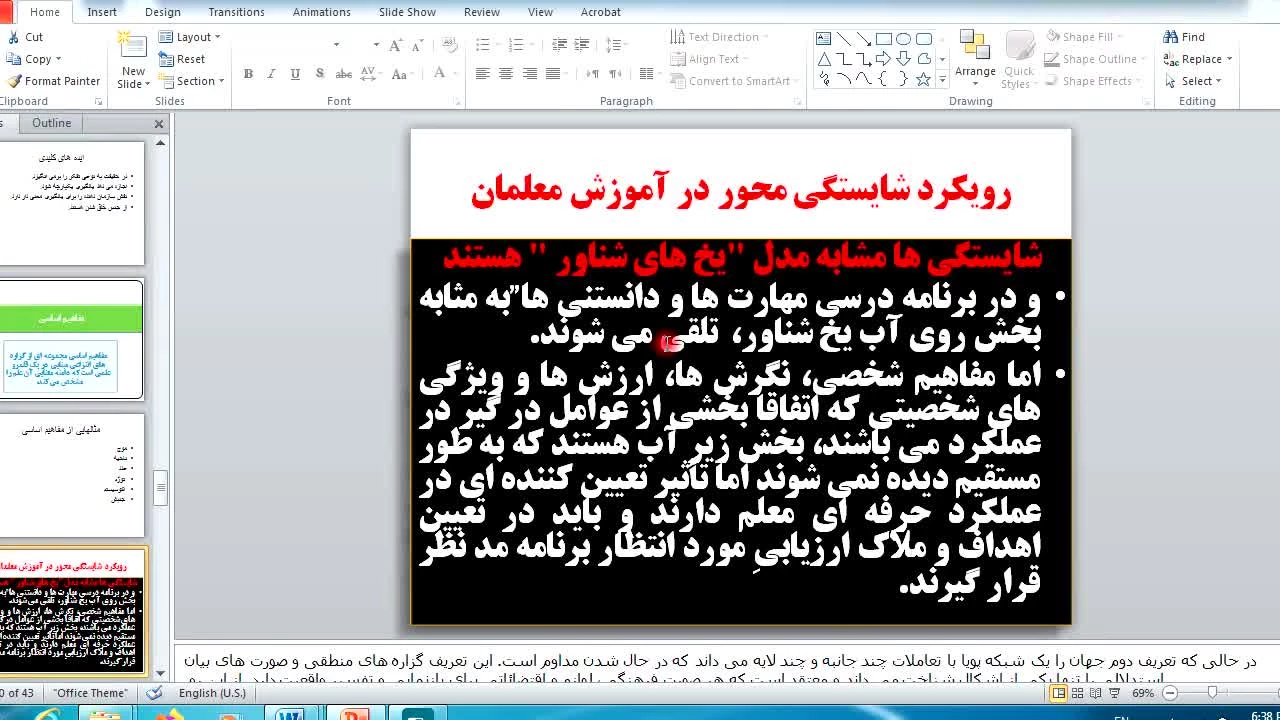Select the rectangle shape in gallery
The image size is (1280, 720).
point(884,39)
